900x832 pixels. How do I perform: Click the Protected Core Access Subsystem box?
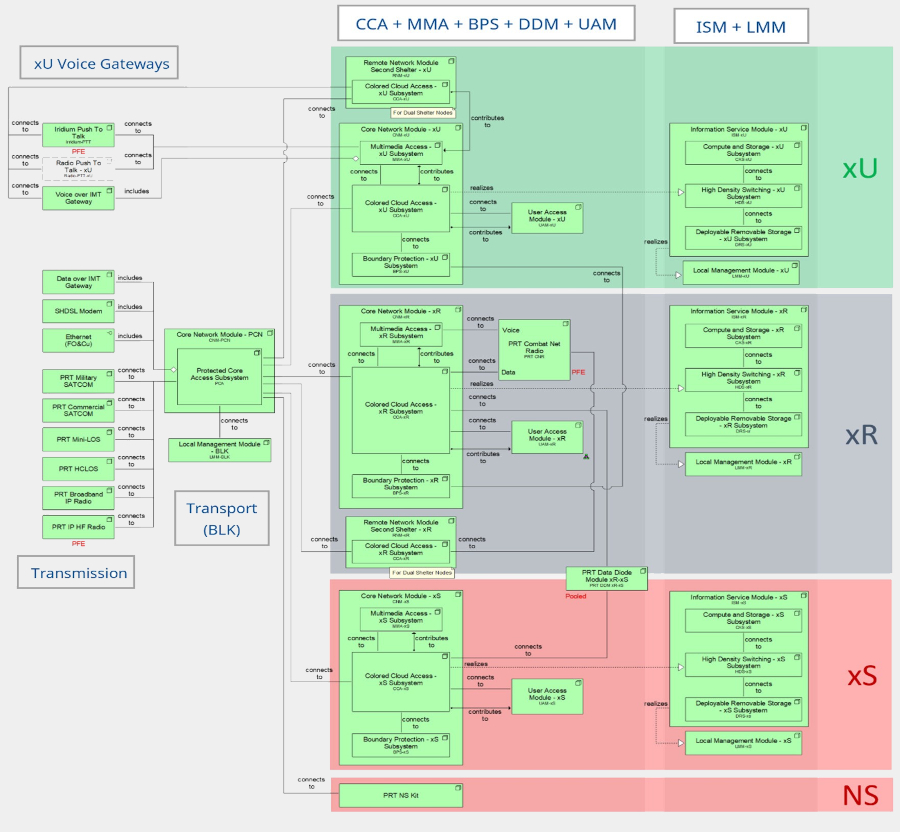[x=219, y=377]
